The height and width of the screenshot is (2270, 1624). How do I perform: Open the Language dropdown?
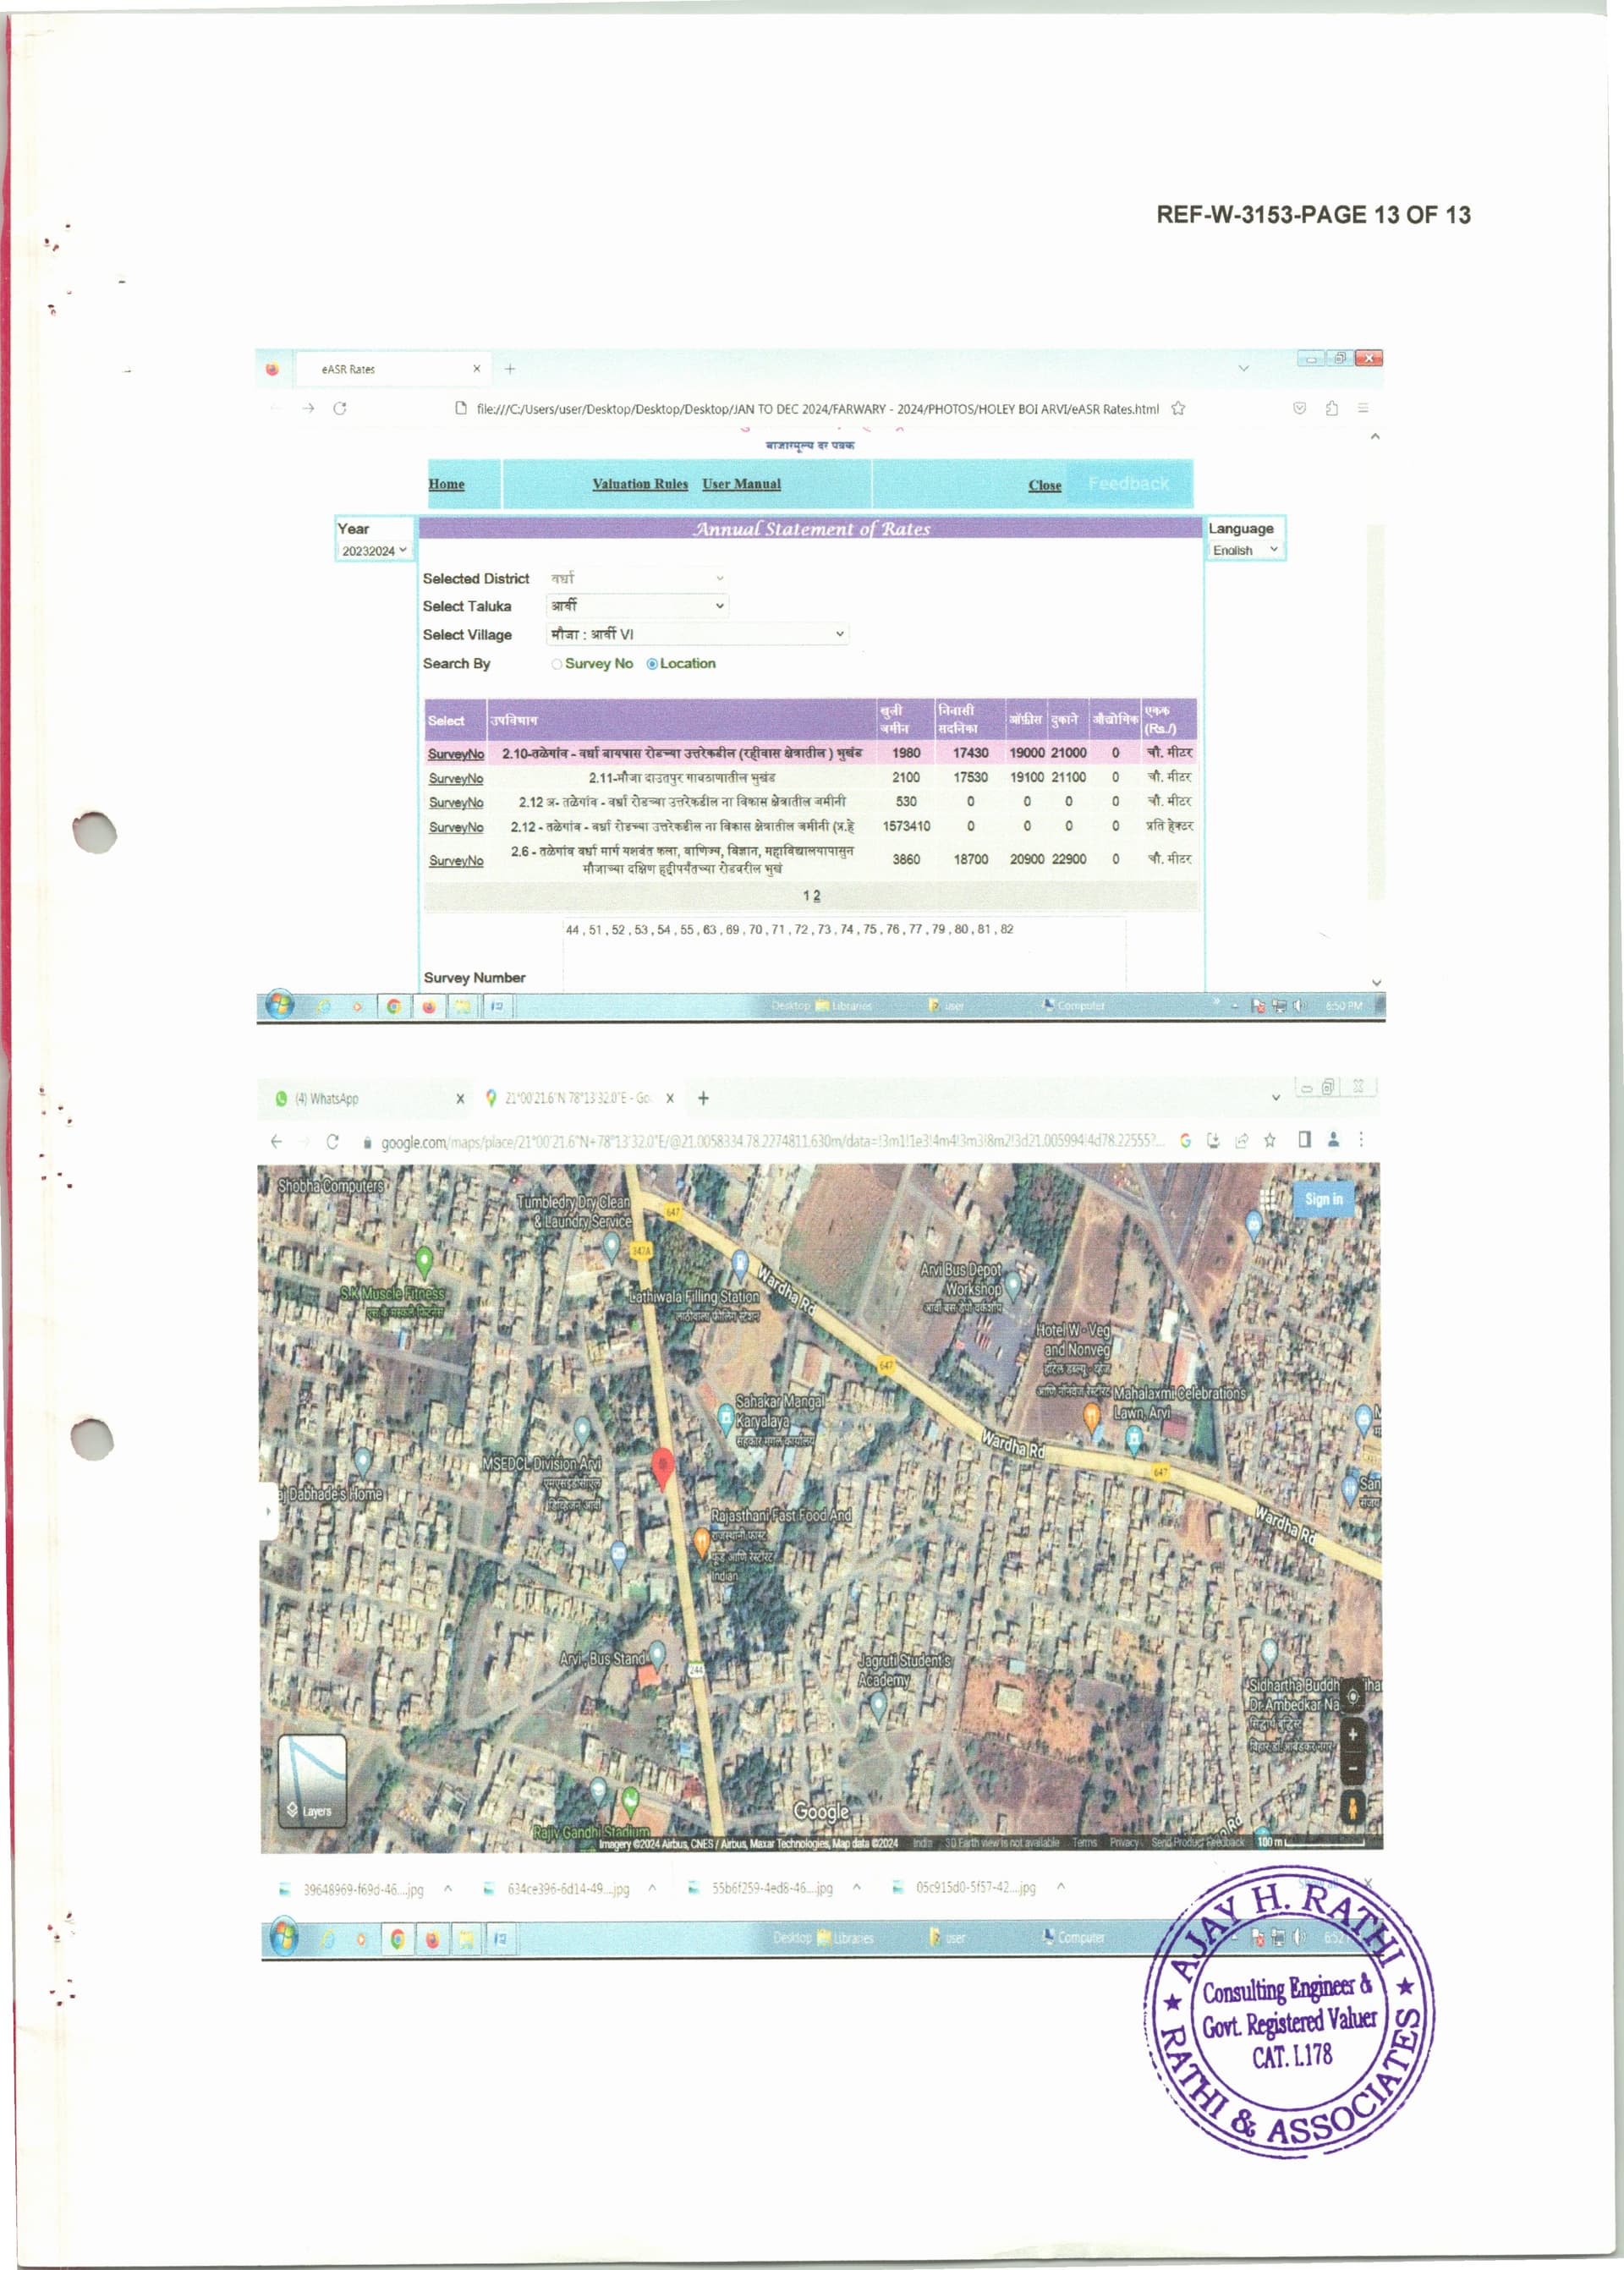(x=1245, y=550)
